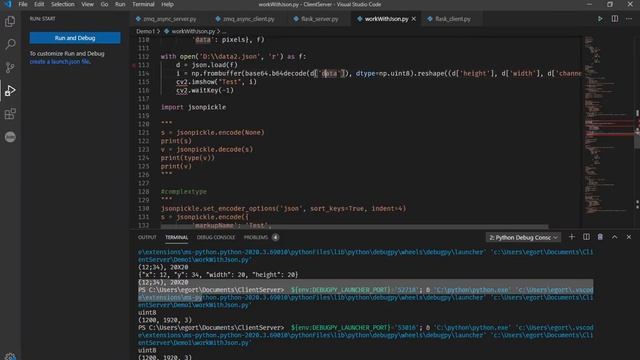Close the terminal panel
Screen dimensions: 640x360
tap(629, 237)
